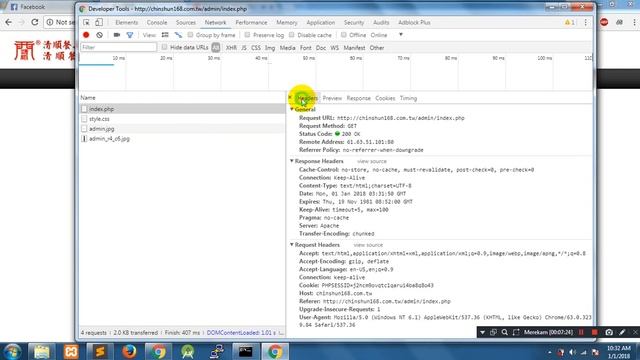
Task: Click the recorder magnifier zoom icon
Action: [504, 332]
